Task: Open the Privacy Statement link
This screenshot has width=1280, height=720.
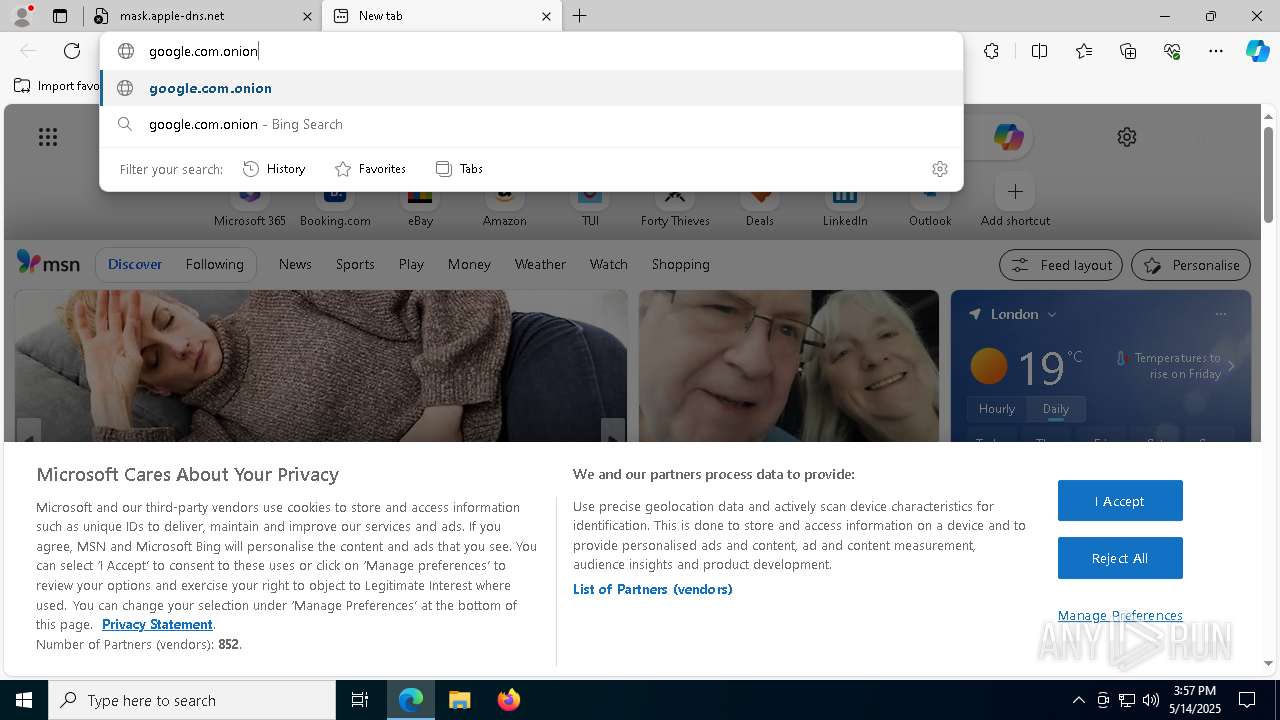Action: pos(157,624)
